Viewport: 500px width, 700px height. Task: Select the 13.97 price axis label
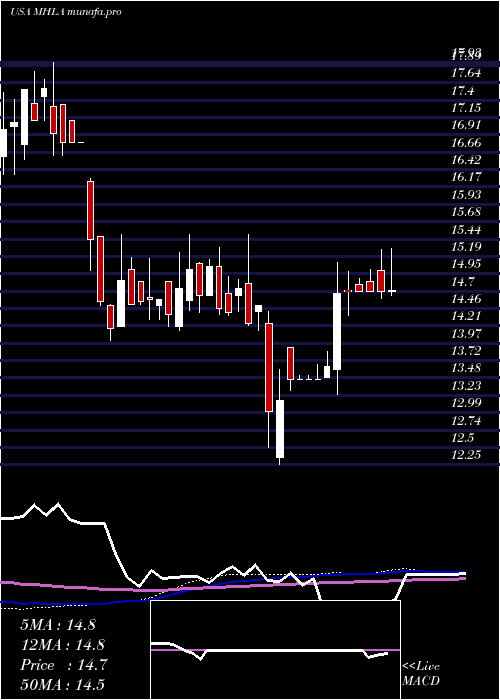(466, 334)
